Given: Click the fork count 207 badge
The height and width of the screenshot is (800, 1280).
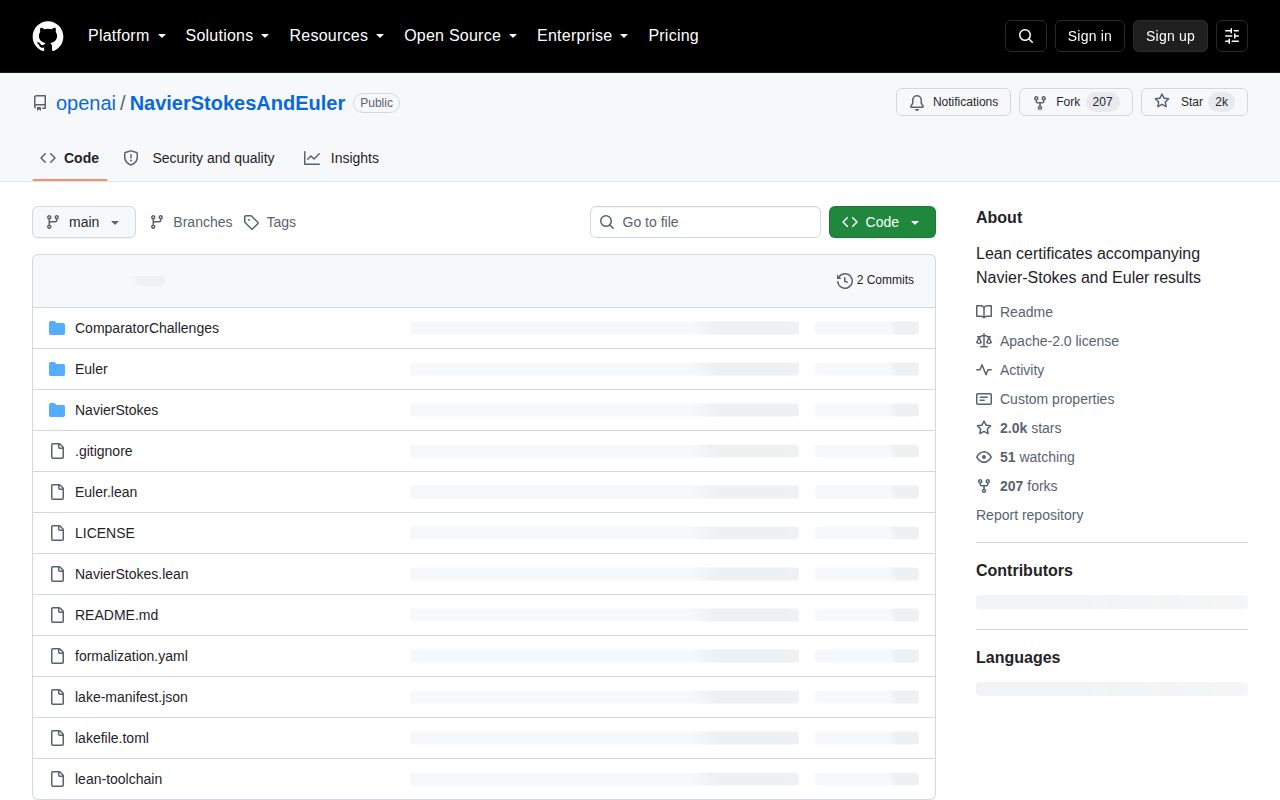Looking at the screenshot, I should tap(1103, 102).
